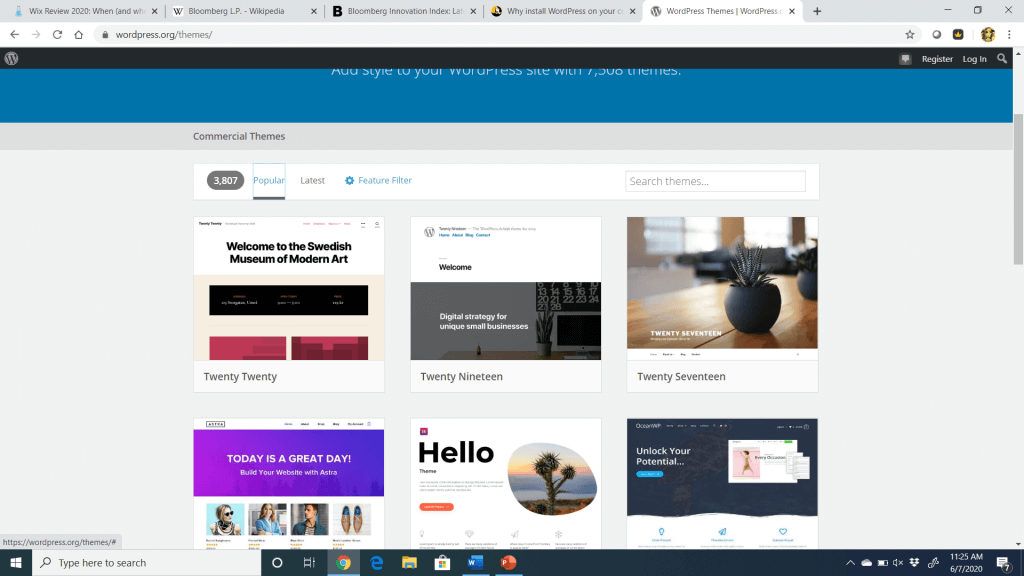Viewport: 1024px width, 576px height.
Task: Open Twenty Seventeen theme preview thumbnail
Action: pyautogui.click(x=722, y=288)
